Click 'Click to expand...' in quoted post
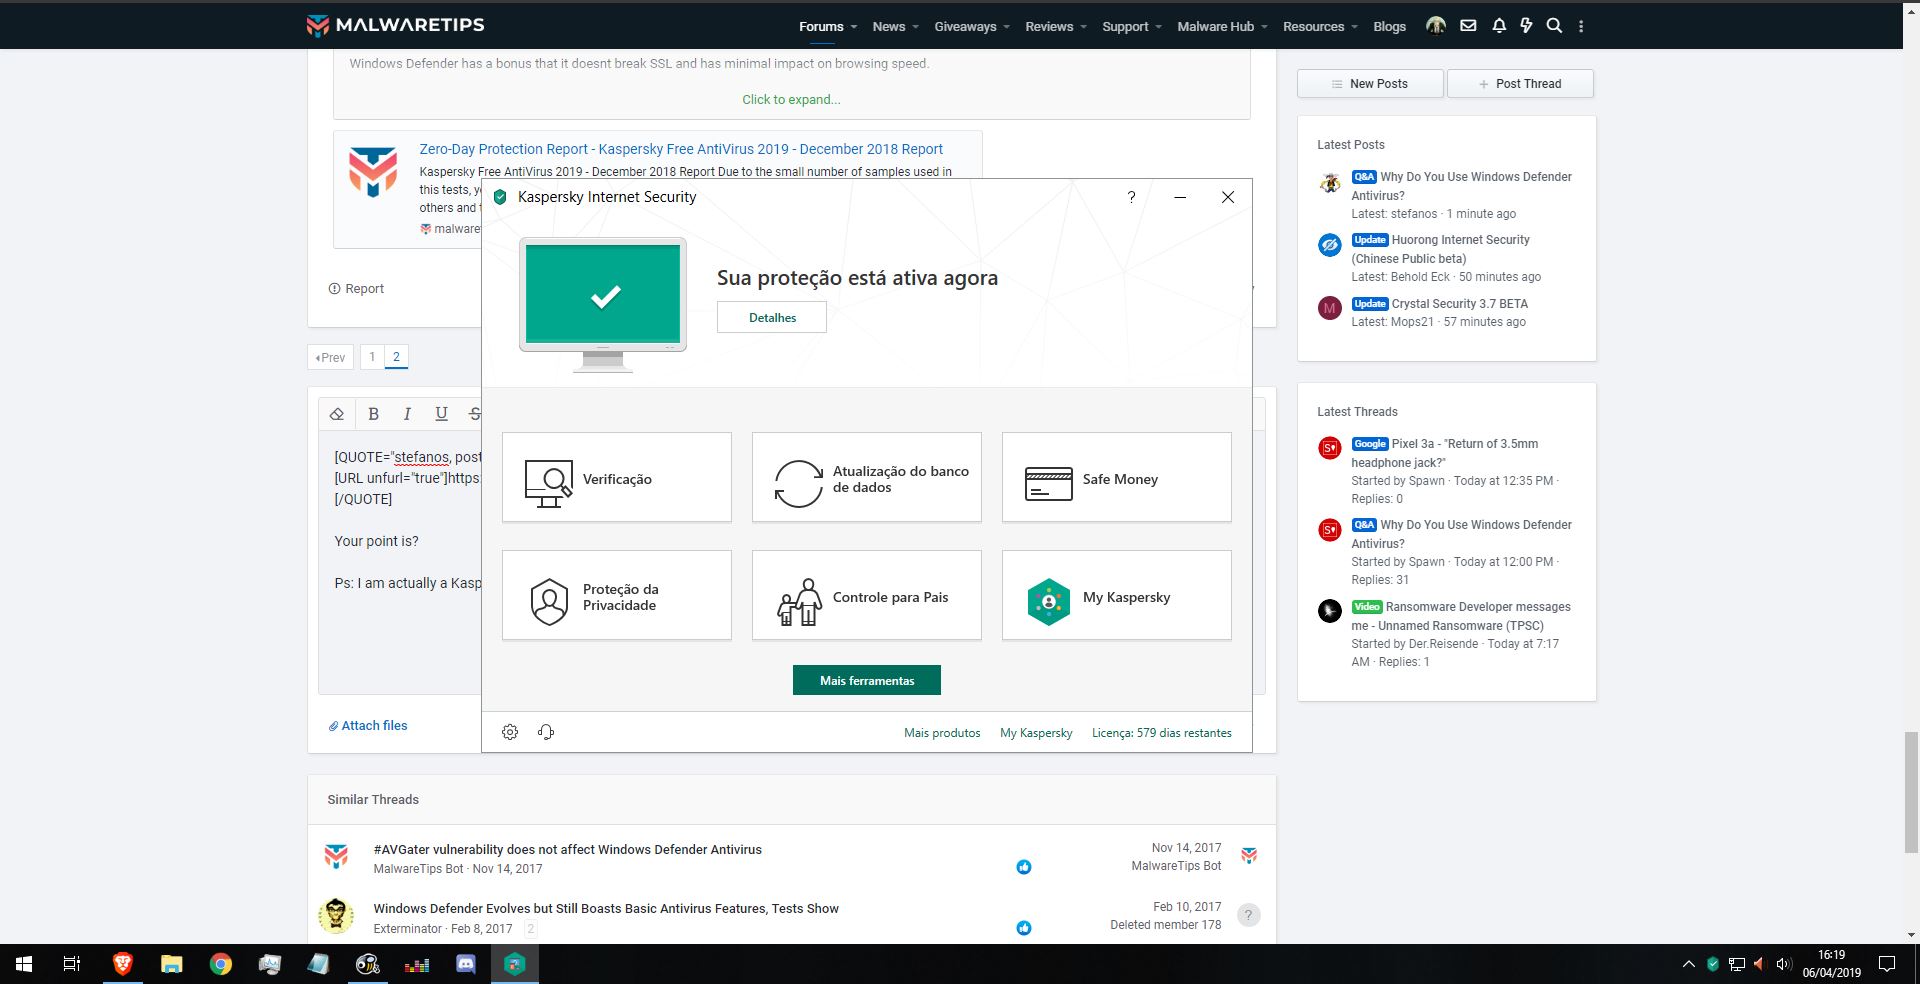 click(791, 99)
